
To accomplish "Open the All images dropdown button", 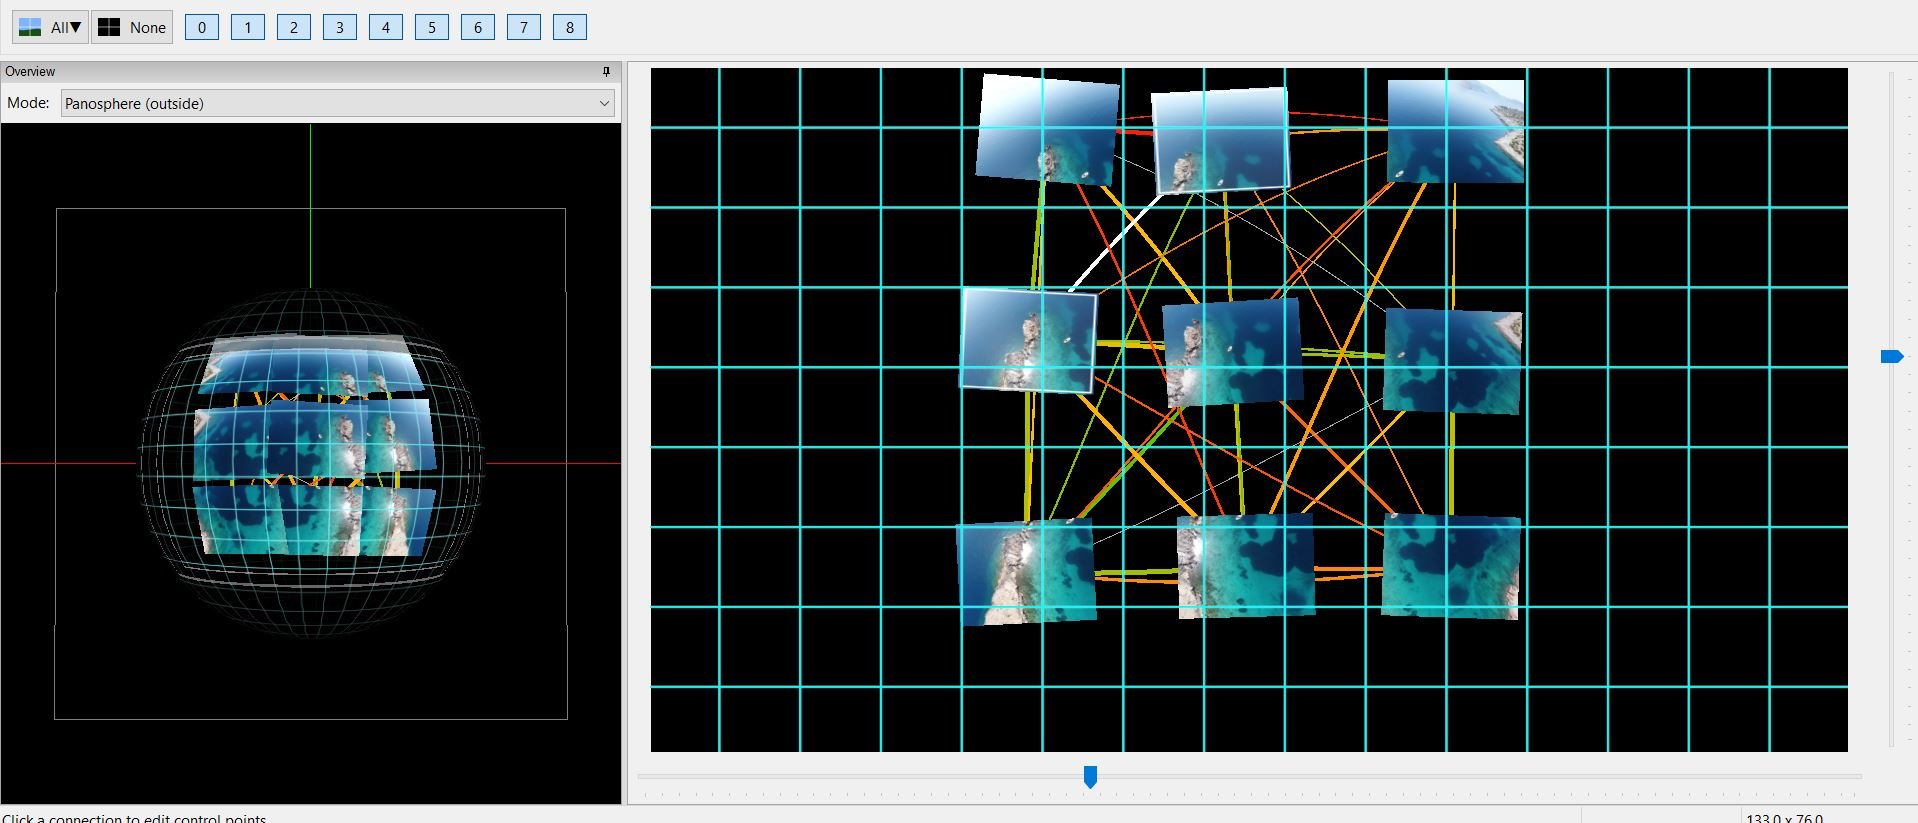I will click(50, 27).
